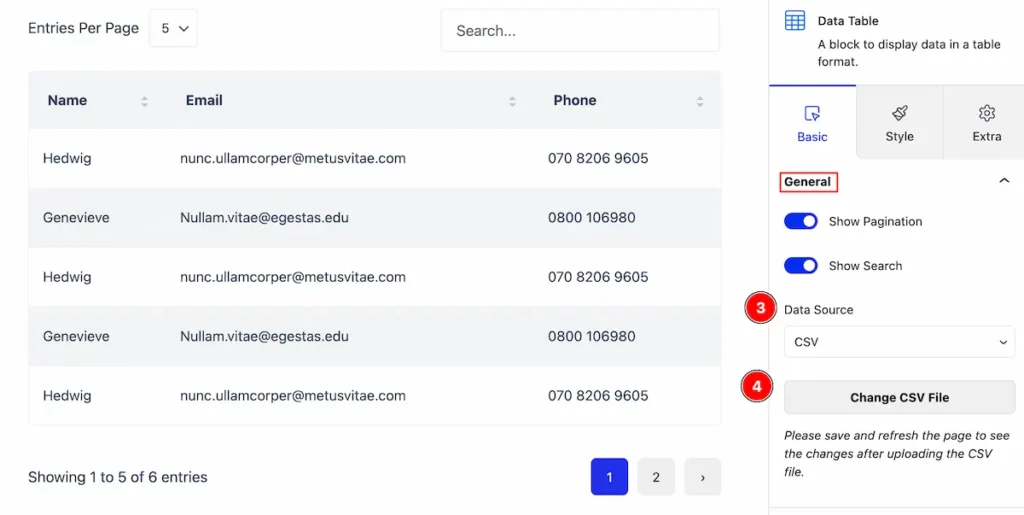
Task: Click the Basic tab cursor icon
Action: (812, 114)
